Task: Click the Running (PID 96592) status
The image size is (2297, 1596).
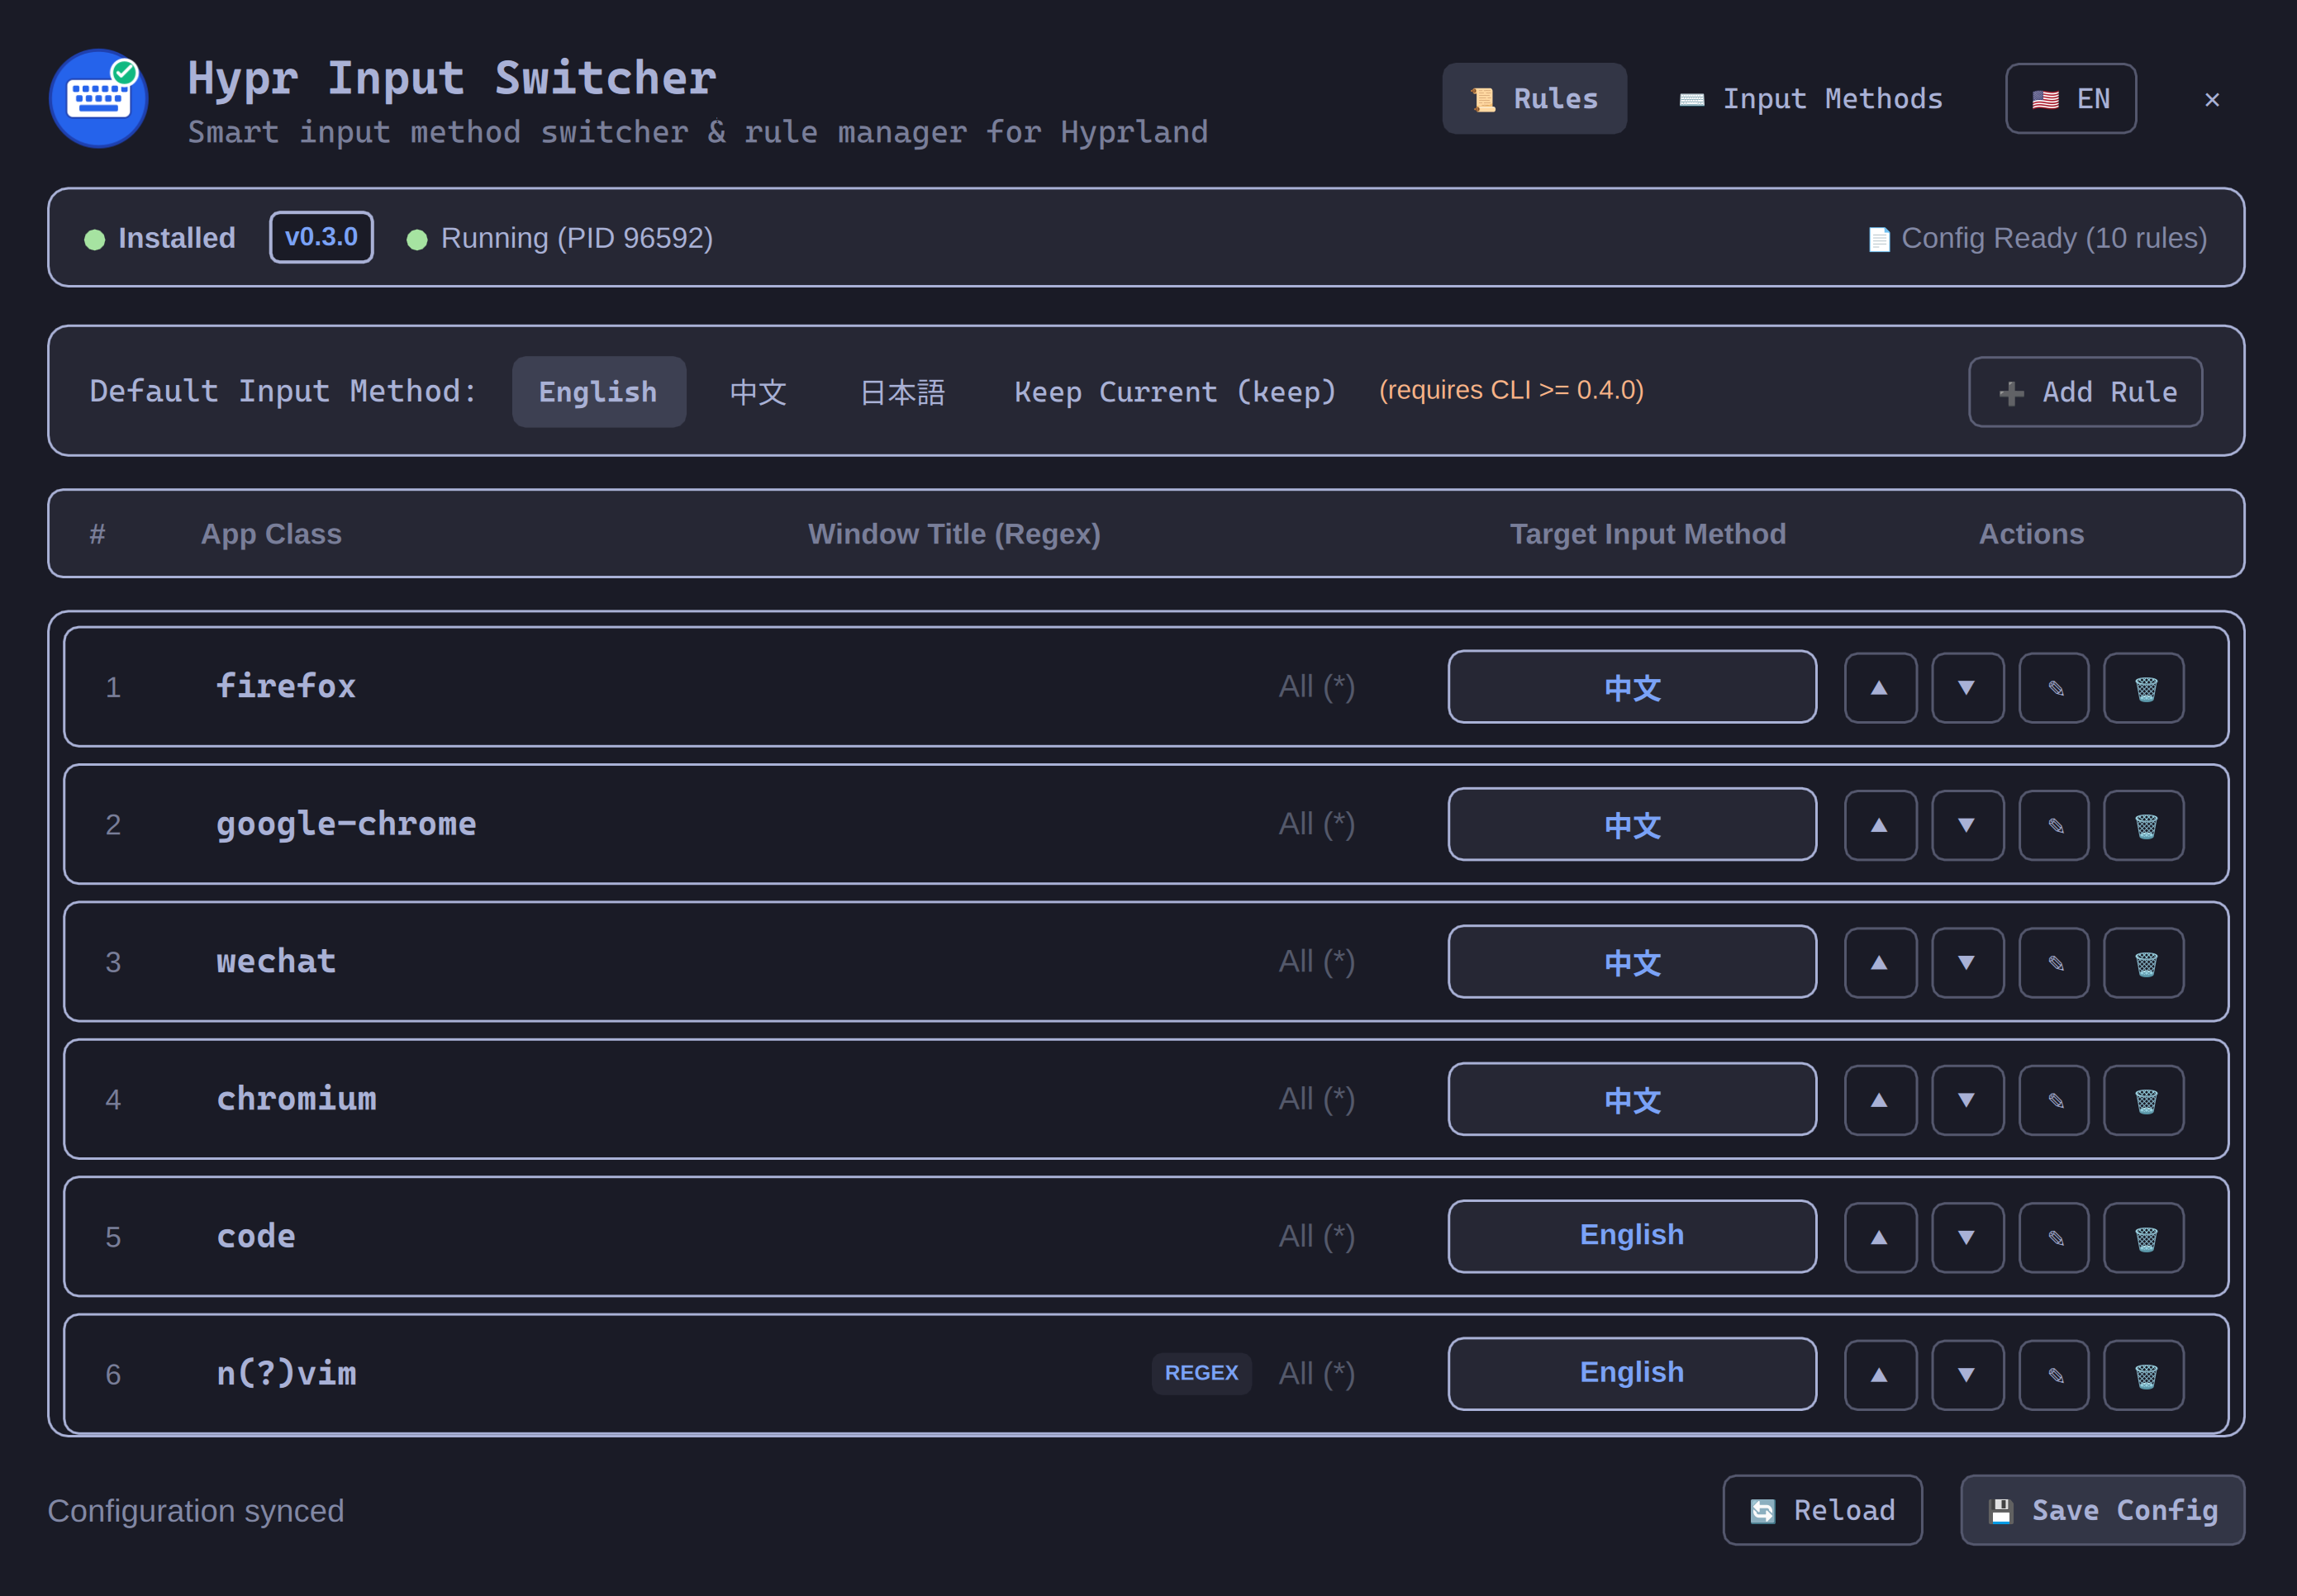Action: point(560,238)
